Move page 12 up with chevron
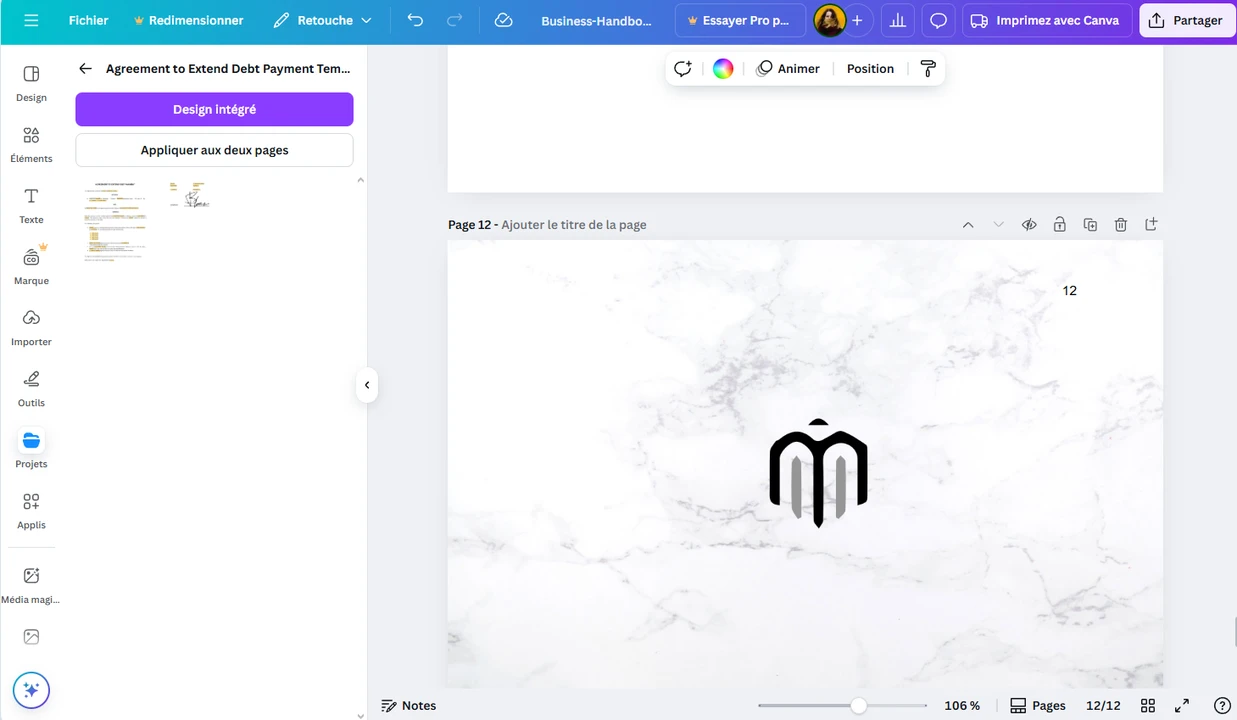Image resolution: width=1237 pixels, height=720 pixels. pyautogui.click(x=968, y=225)
